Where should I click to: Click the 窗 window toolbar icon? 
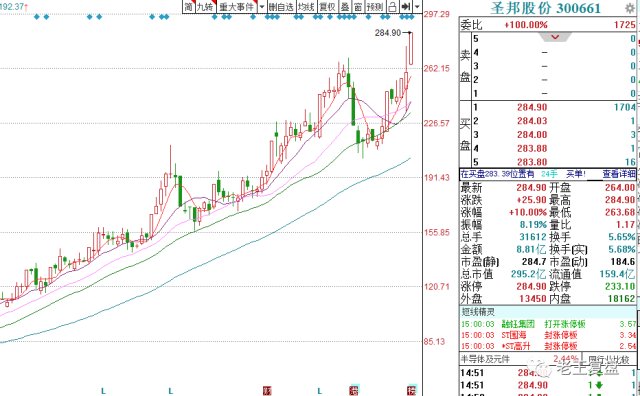point(358,7)
